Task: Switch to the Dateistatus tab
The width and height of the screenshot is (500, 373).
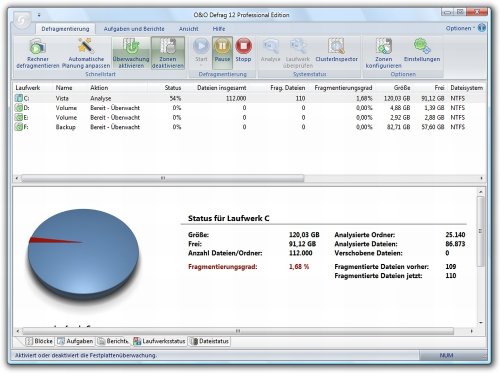Action: click(209, 341)
